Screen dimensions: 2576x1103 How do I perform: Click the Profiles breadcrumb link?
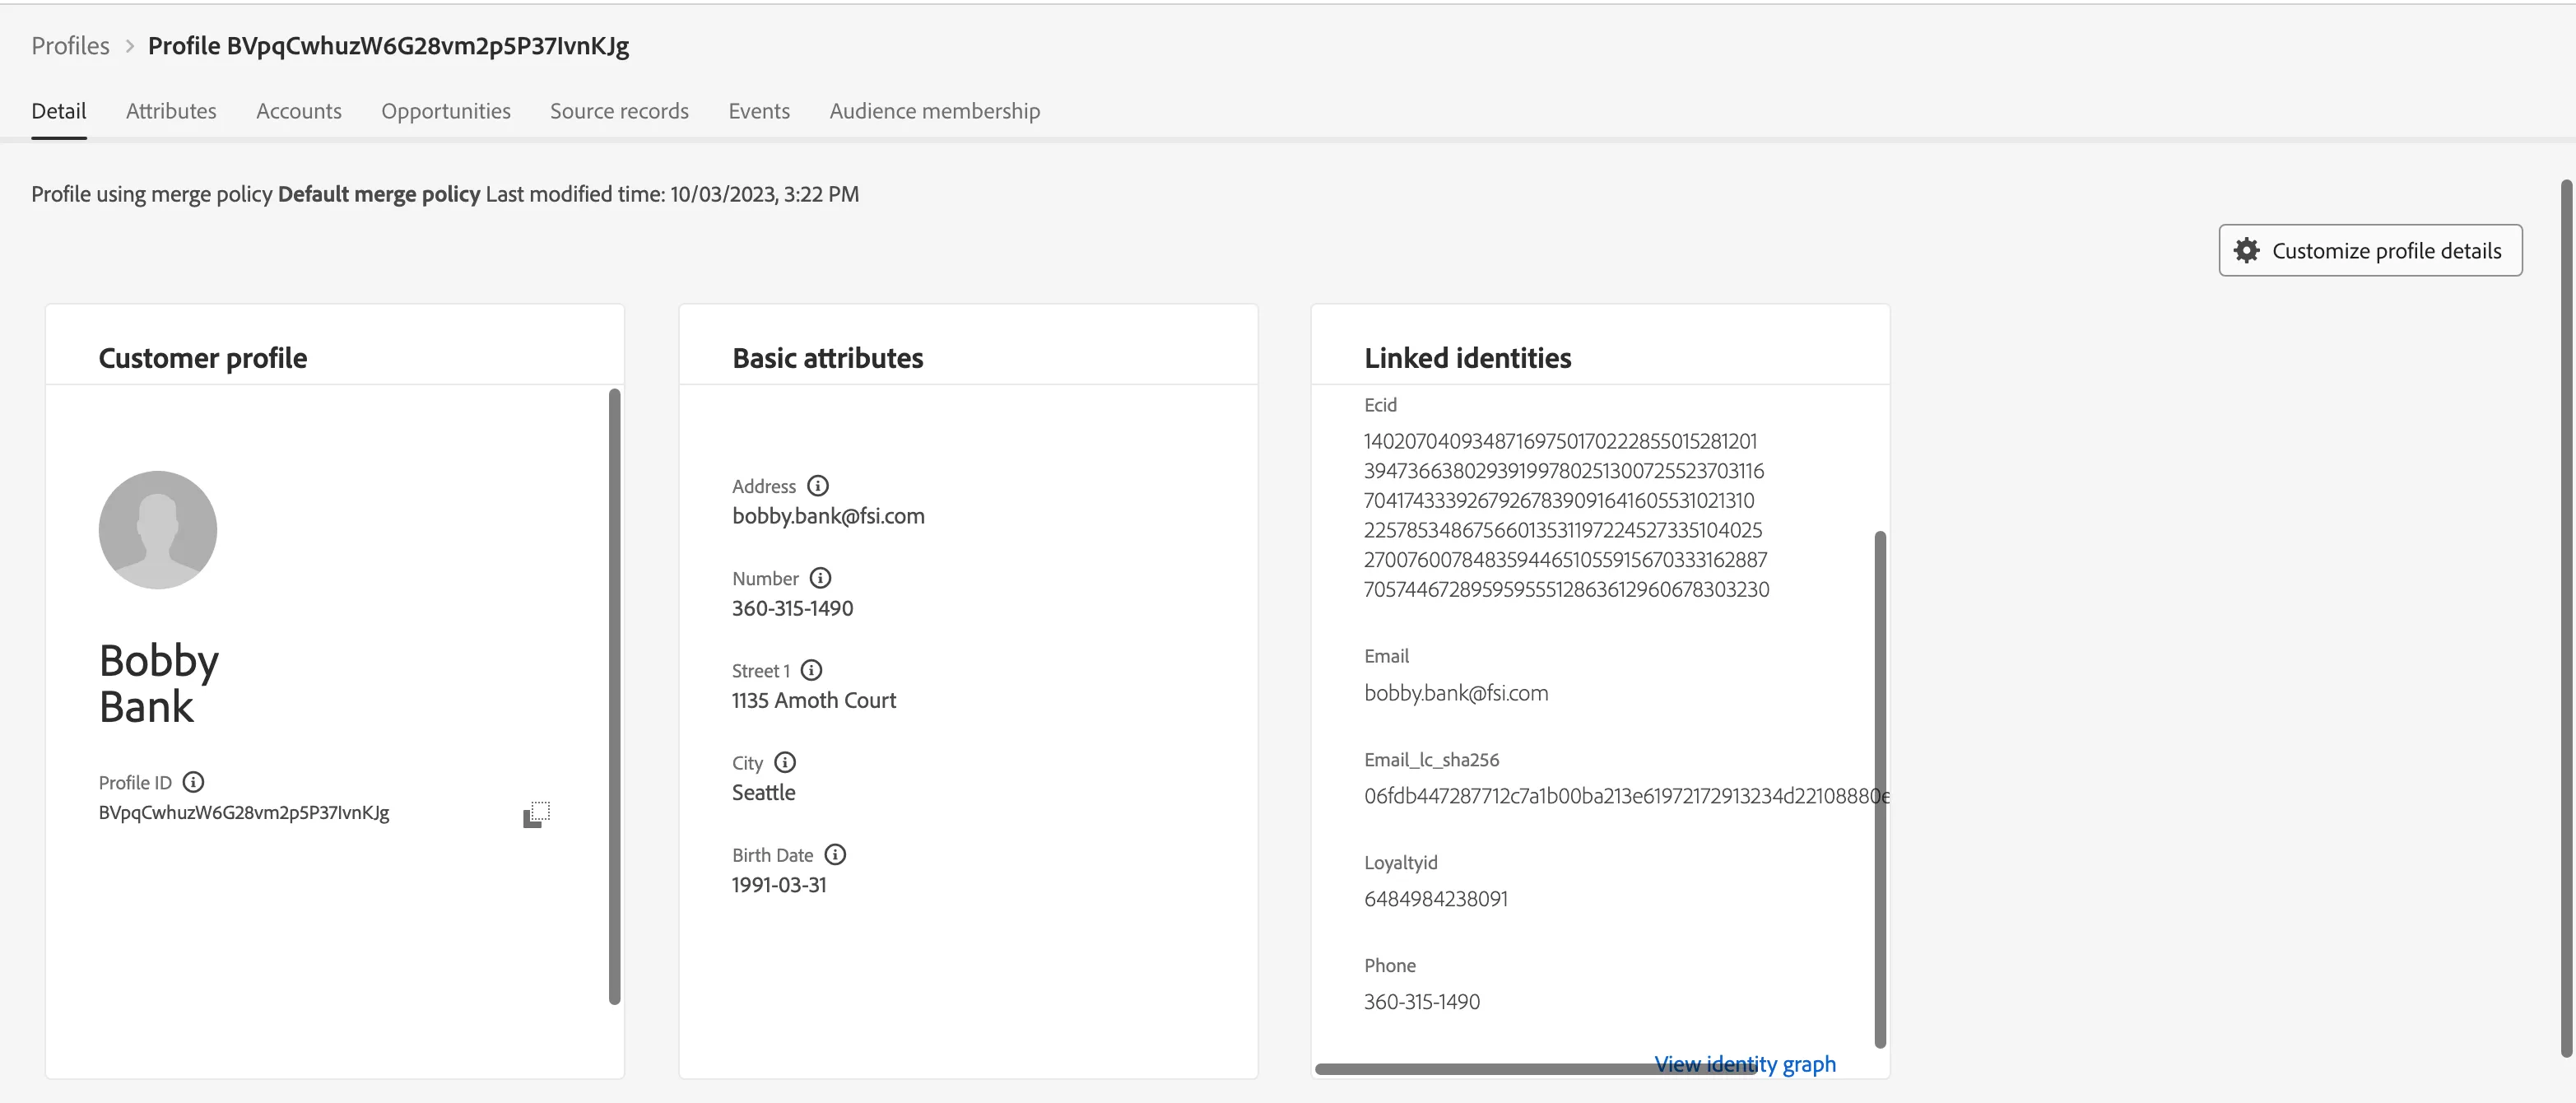[x=70, y=46]
